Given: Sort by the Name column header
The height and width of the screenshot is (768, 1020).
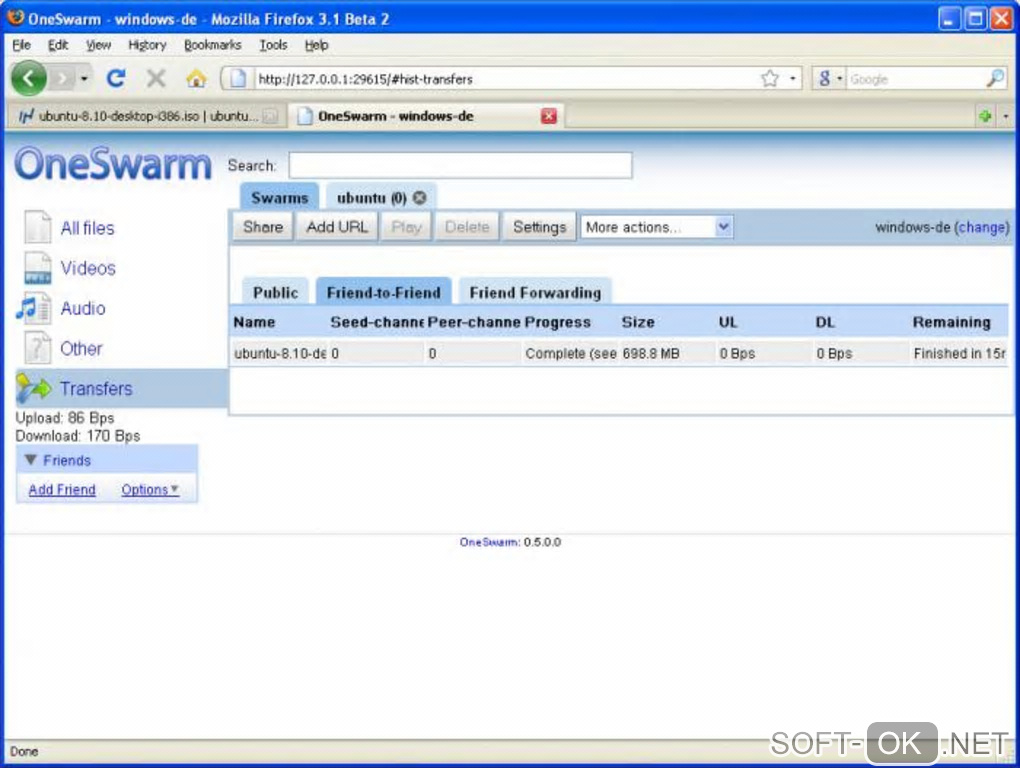Looking at the screenshot, I should [x=254, y=322].
